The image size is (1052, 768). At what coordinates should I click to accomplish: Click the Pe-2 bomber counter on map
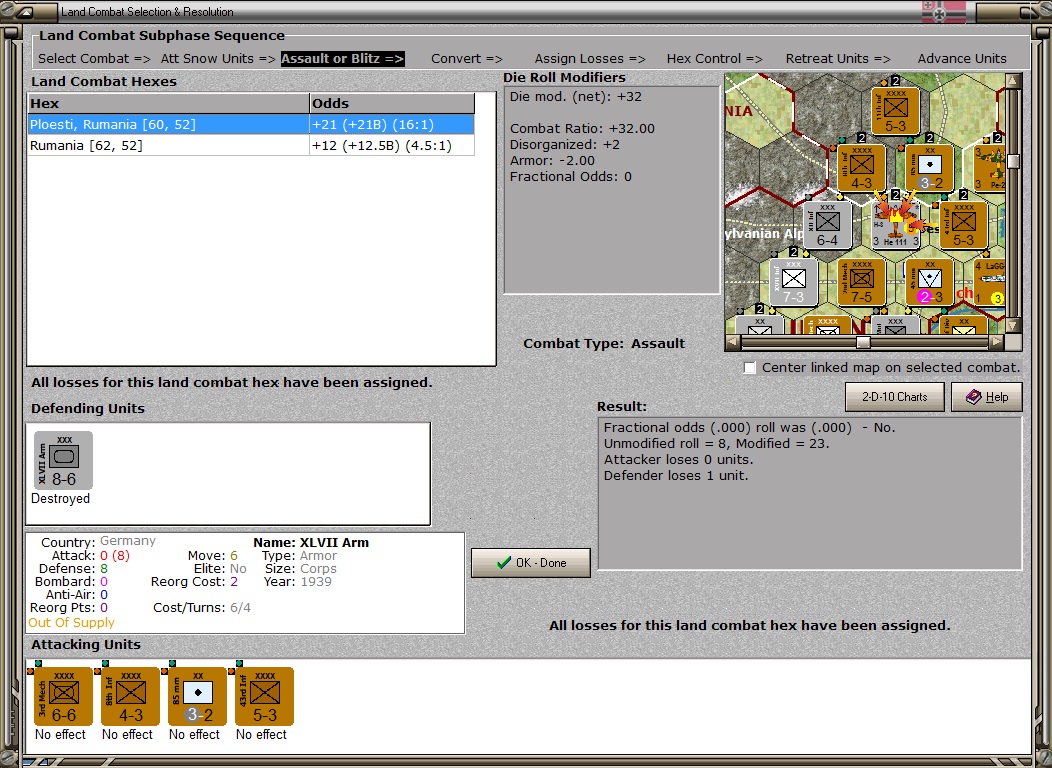(989, 168)
